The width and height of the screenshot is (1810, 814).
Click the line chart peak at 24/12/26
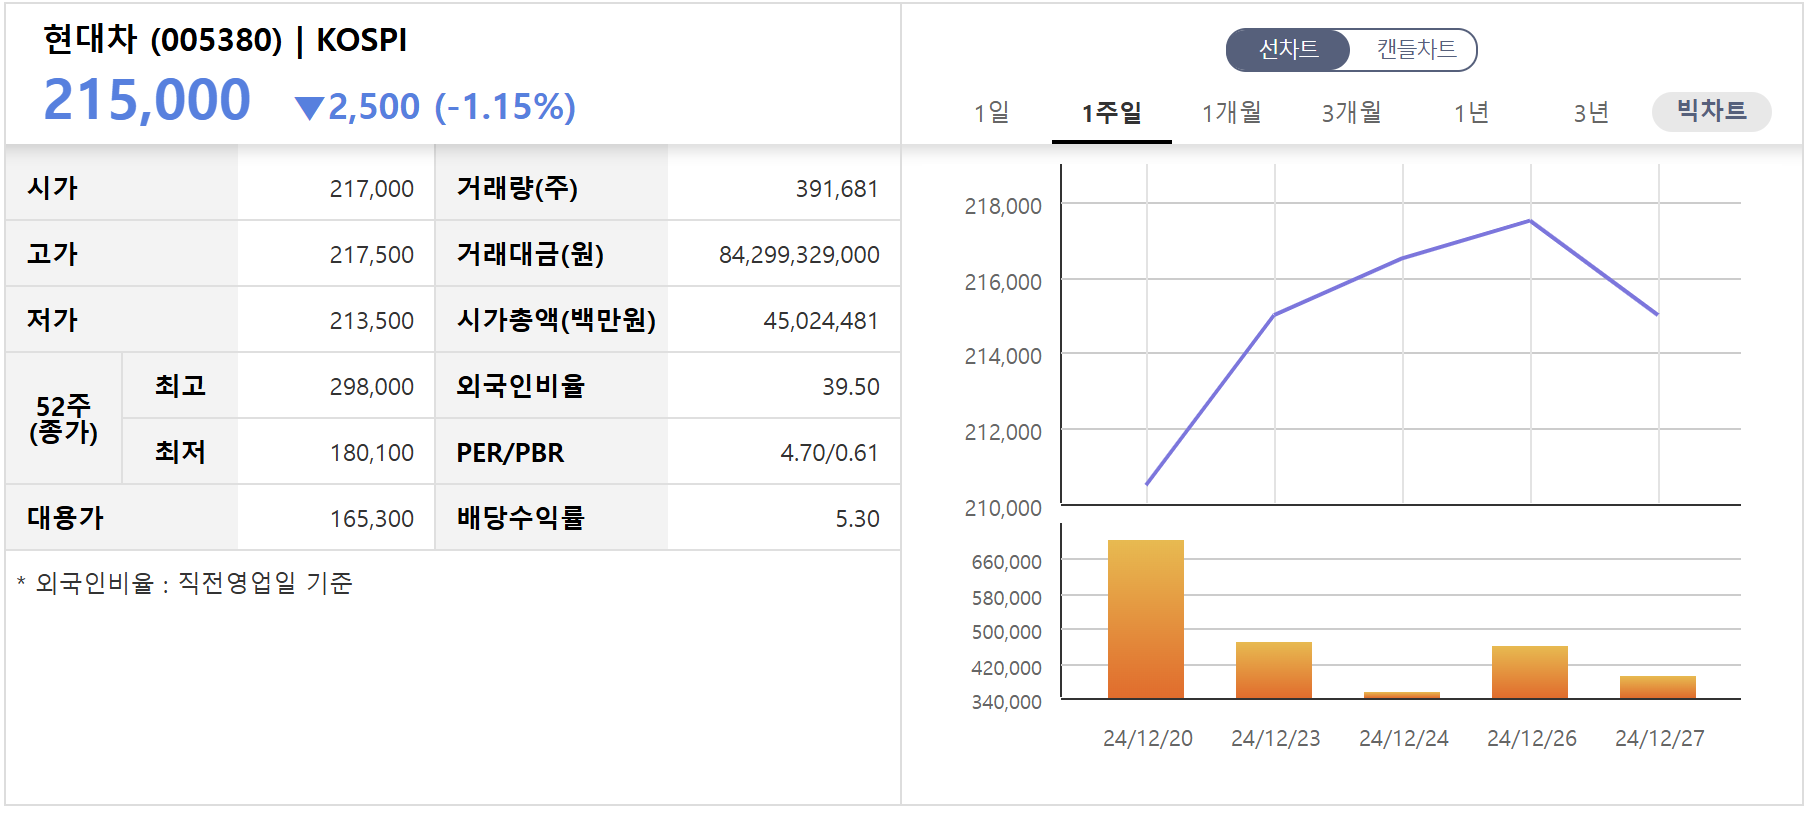(1530, 221)
